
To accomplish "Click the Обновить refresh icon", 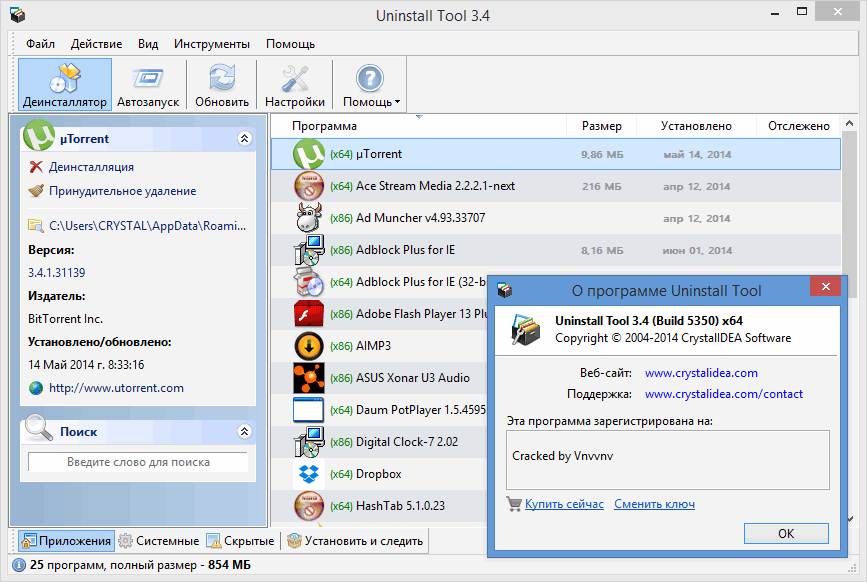I will pyautogui.click(x=222, y=78).
